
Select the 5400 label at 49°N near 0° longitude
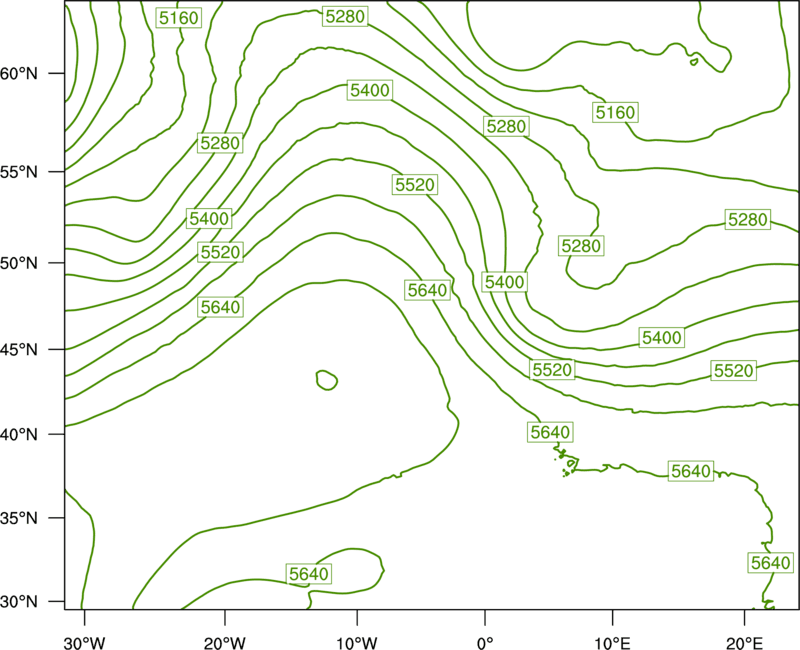click(x=505, y=282)
